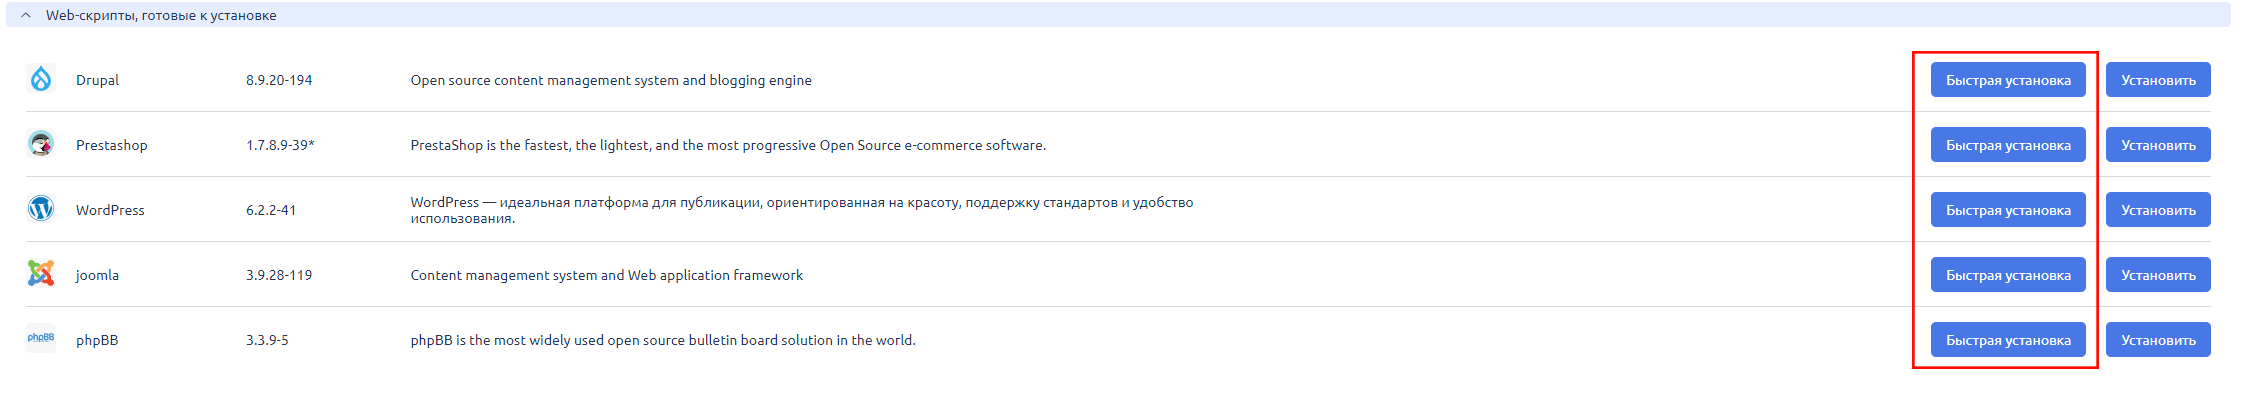Click the 'Web-скрипты, готовые к установке' header
This screenshot has width=2244, height=395.
click(x=161, y=15)
